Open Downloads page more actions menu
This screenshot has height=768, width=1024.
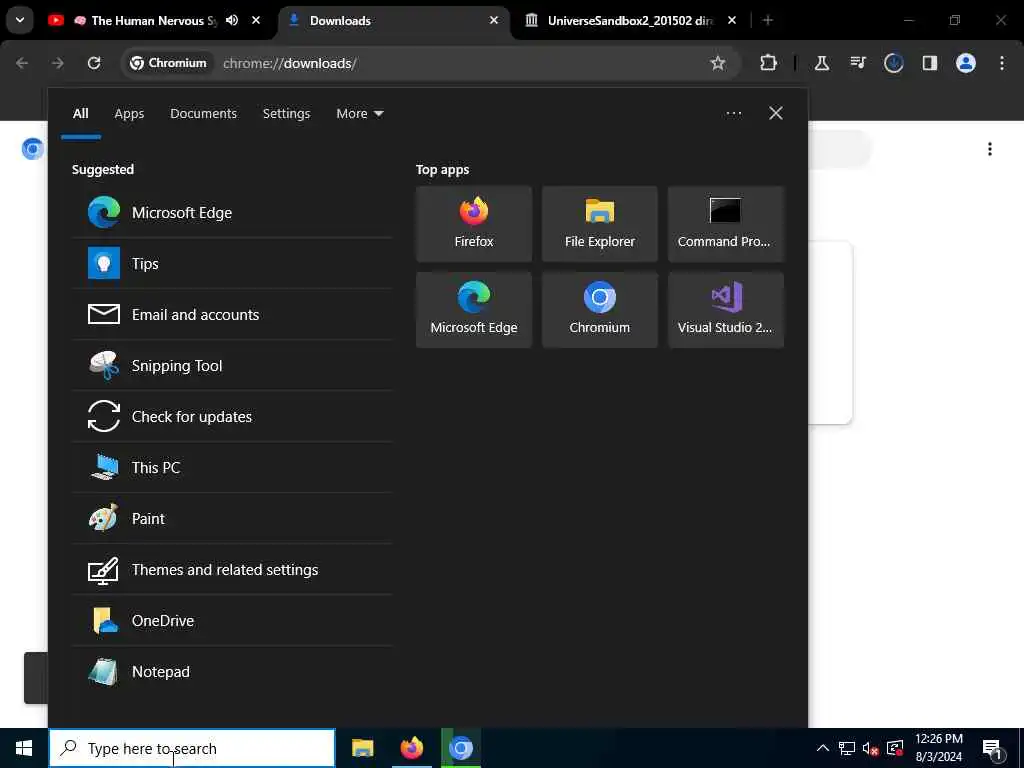(990, 149)
